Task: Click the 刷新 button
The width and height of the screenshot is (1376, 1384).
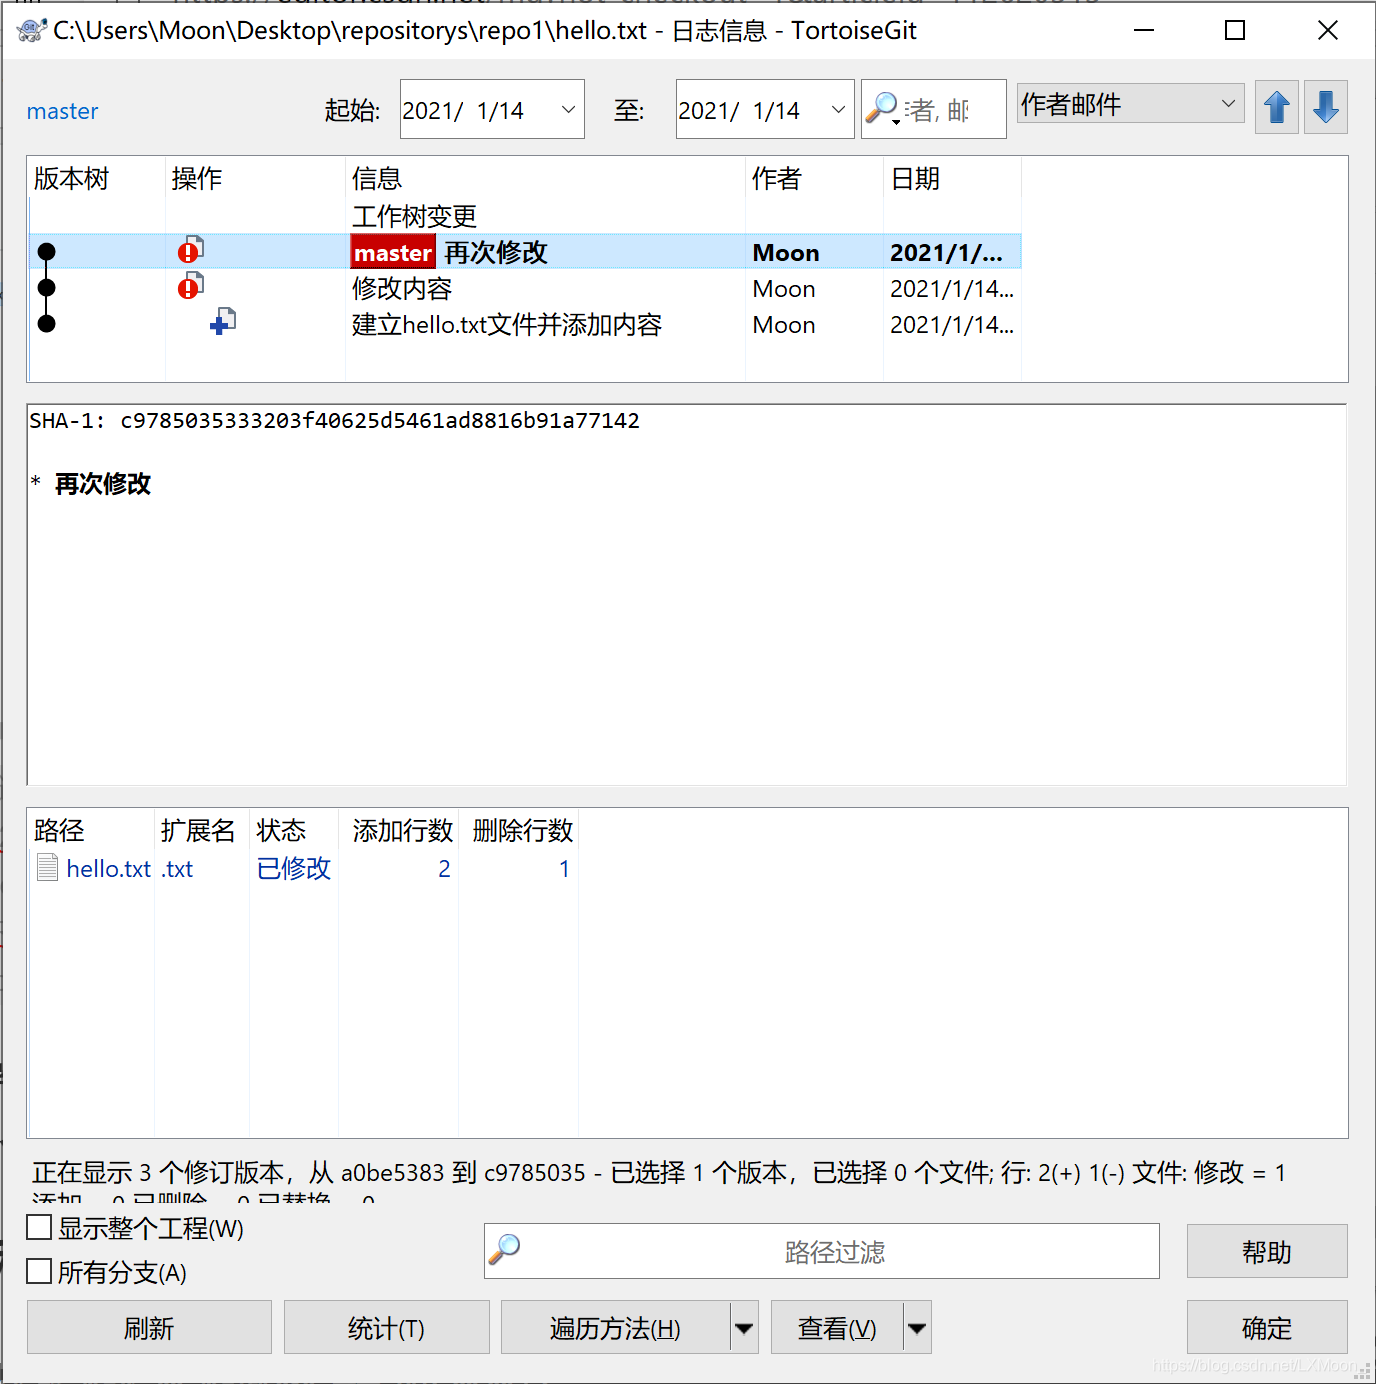Action: 149,1327
